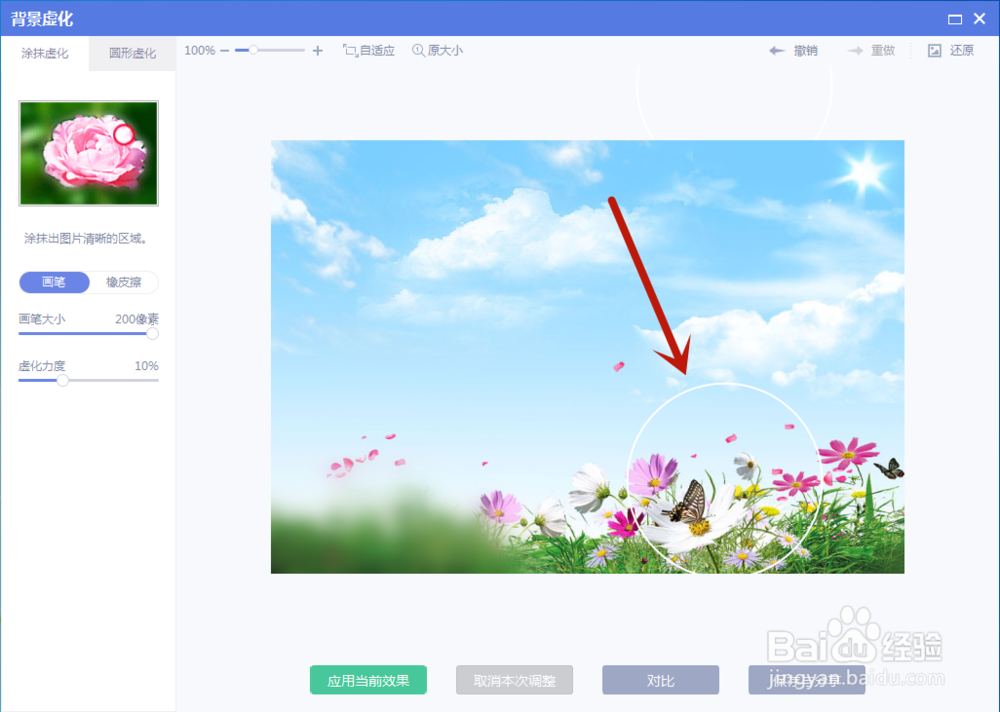This screenshot has height=712, width=1000.
Task: Click the 100% zoom percentage text
Action: click(x=200, y=50)
